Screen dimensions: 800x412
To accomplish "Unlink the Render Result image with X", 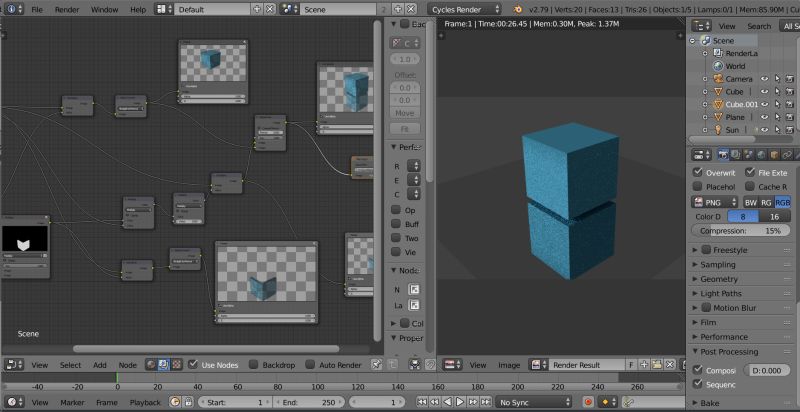I will (x=669, y=365).
